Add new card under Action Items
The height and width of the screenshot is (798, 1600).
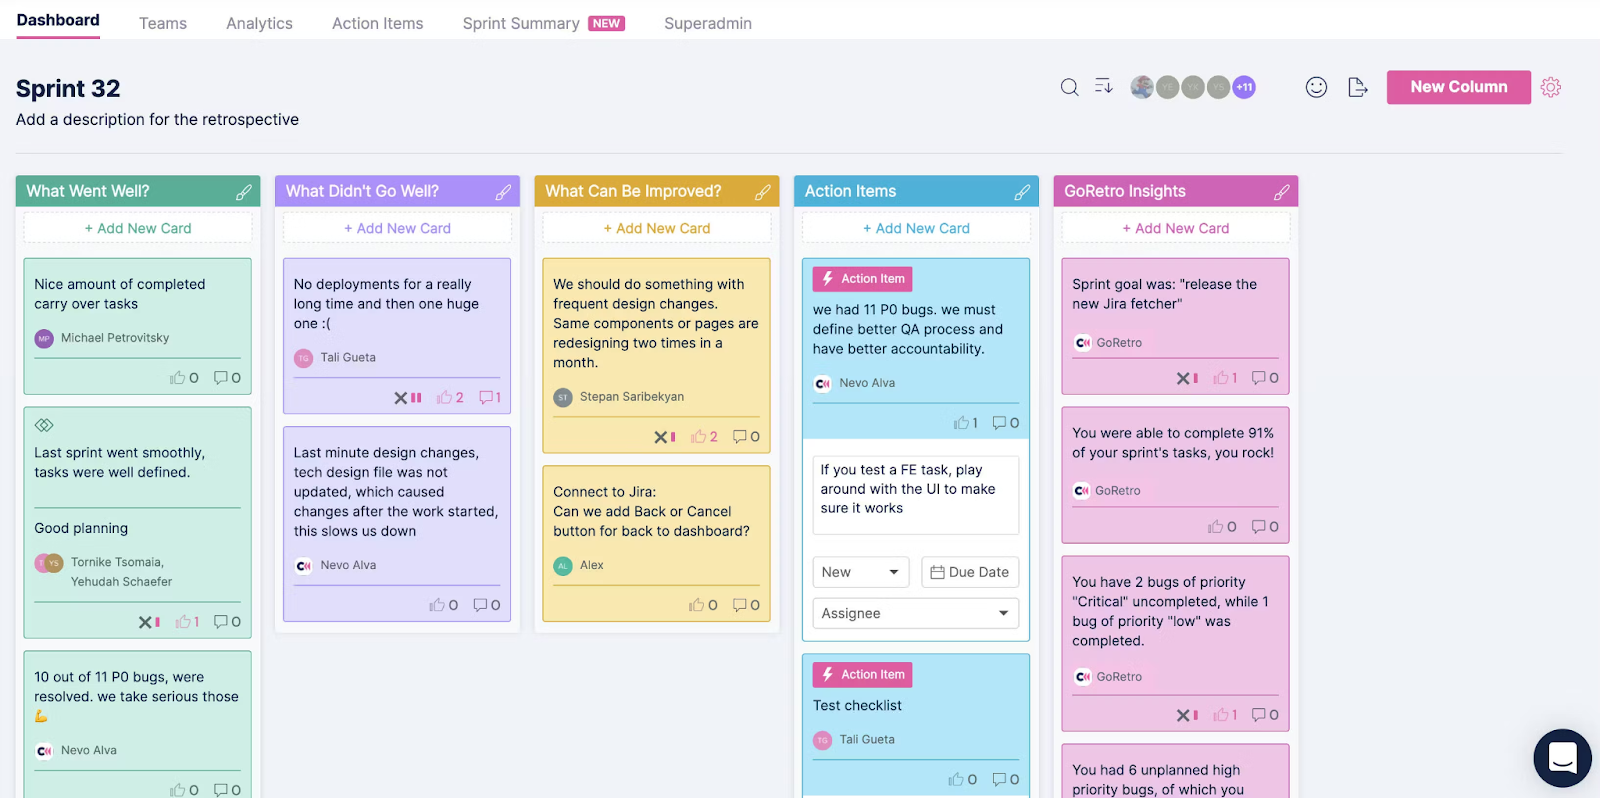point(916,228)
